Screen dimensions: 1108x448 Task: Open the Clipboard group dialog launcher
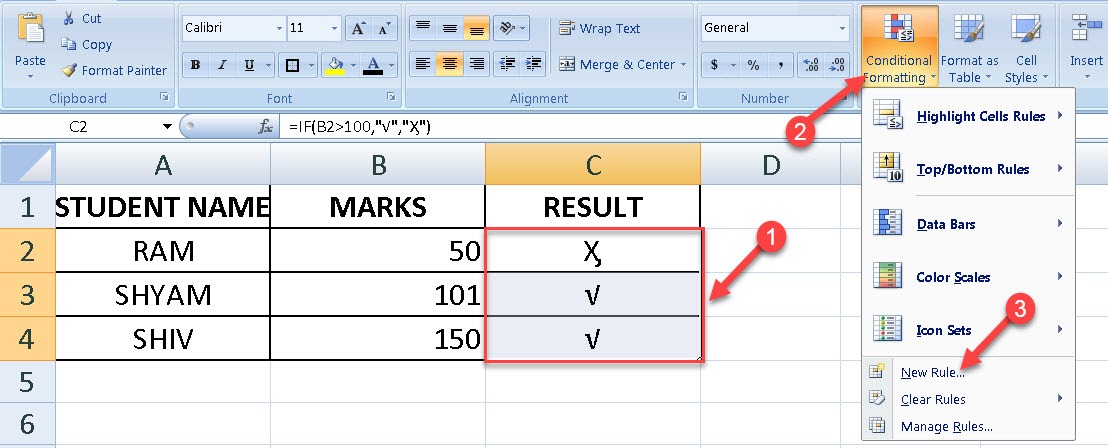point(165,96)
